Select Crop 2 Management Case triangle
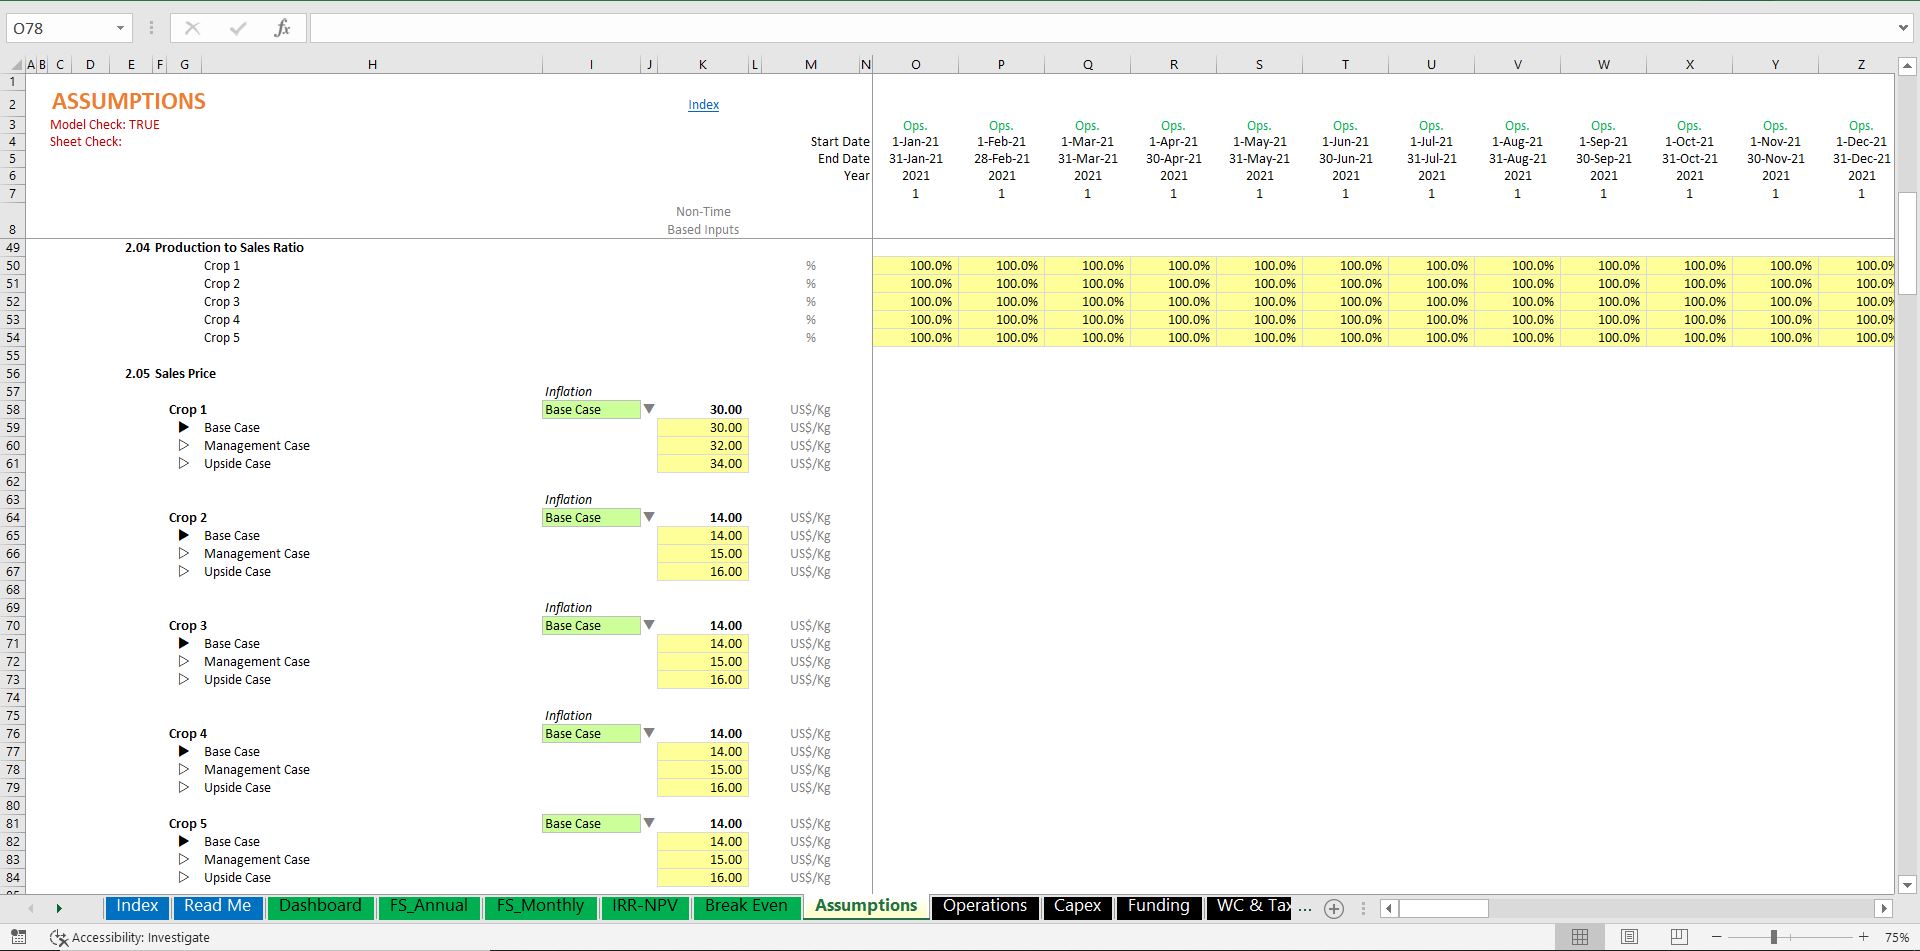Screen dimensions: 1920x951 (184, 553)
